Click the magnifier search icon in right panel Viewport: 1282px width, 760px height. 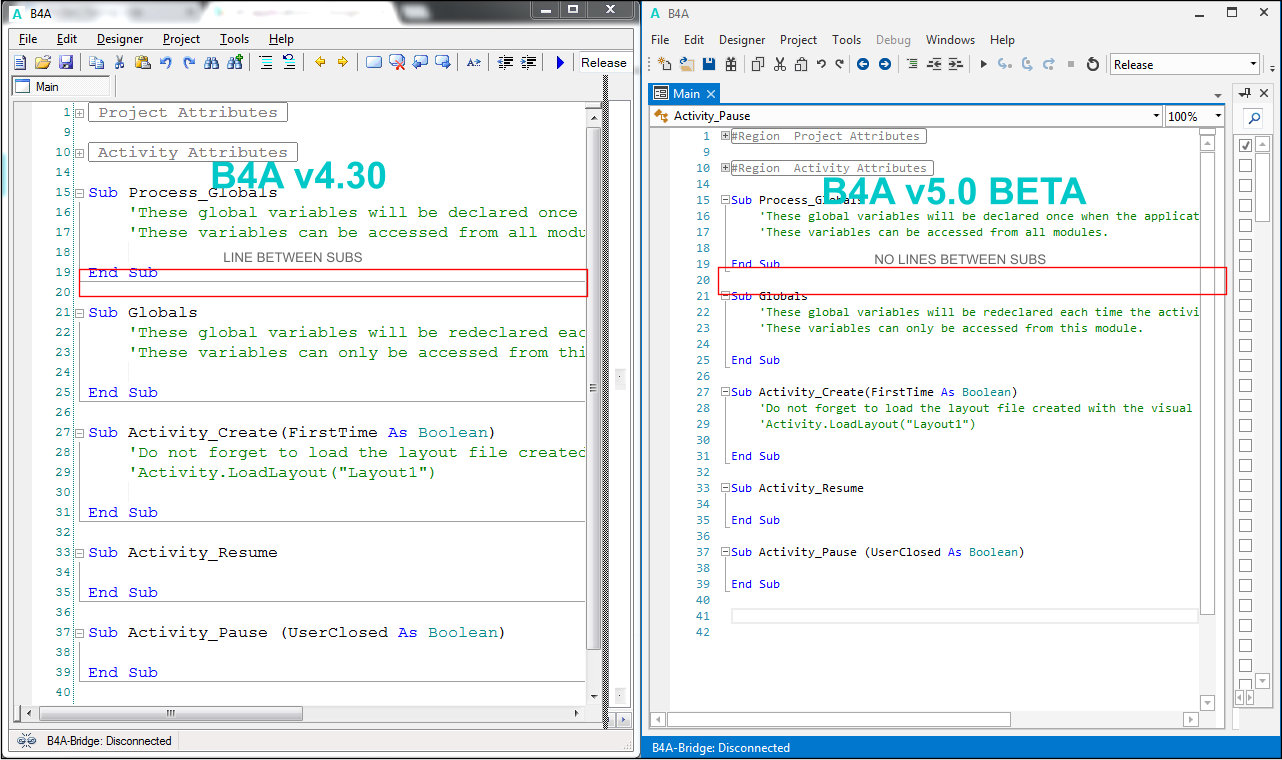coord(1252,118)
